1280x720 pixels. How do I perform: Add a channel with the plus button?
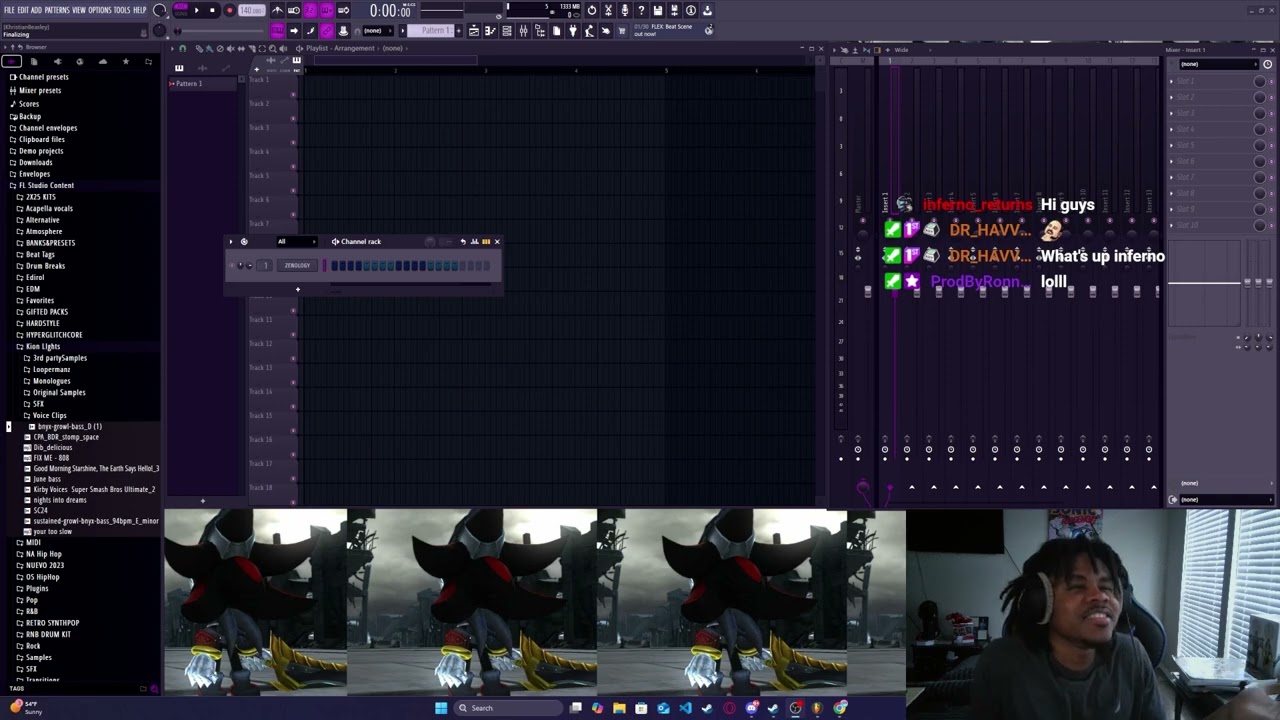(x=297, y=289)
